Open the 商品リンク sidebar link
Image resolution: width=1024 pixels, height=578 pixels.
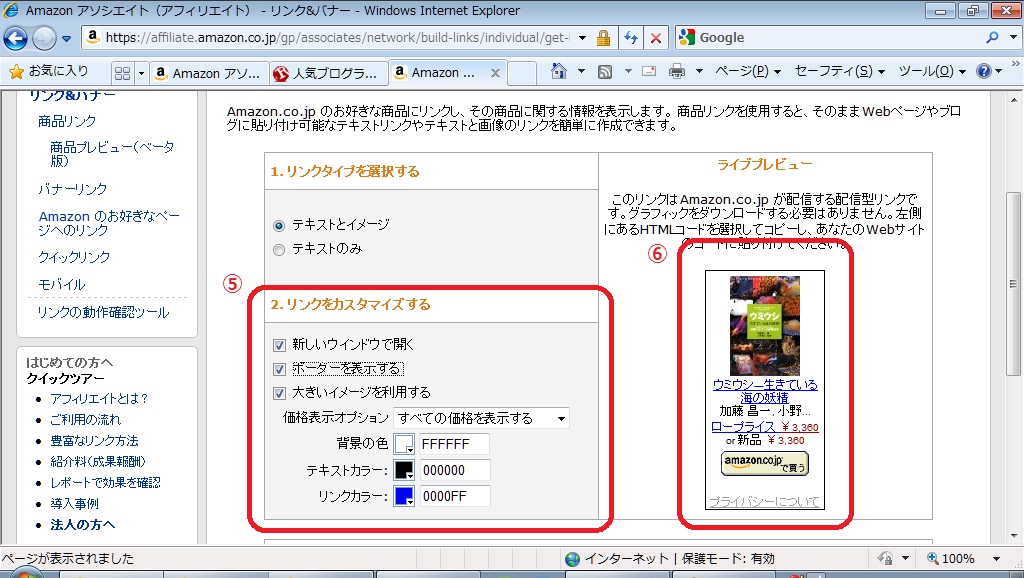(x=67, y=121)
